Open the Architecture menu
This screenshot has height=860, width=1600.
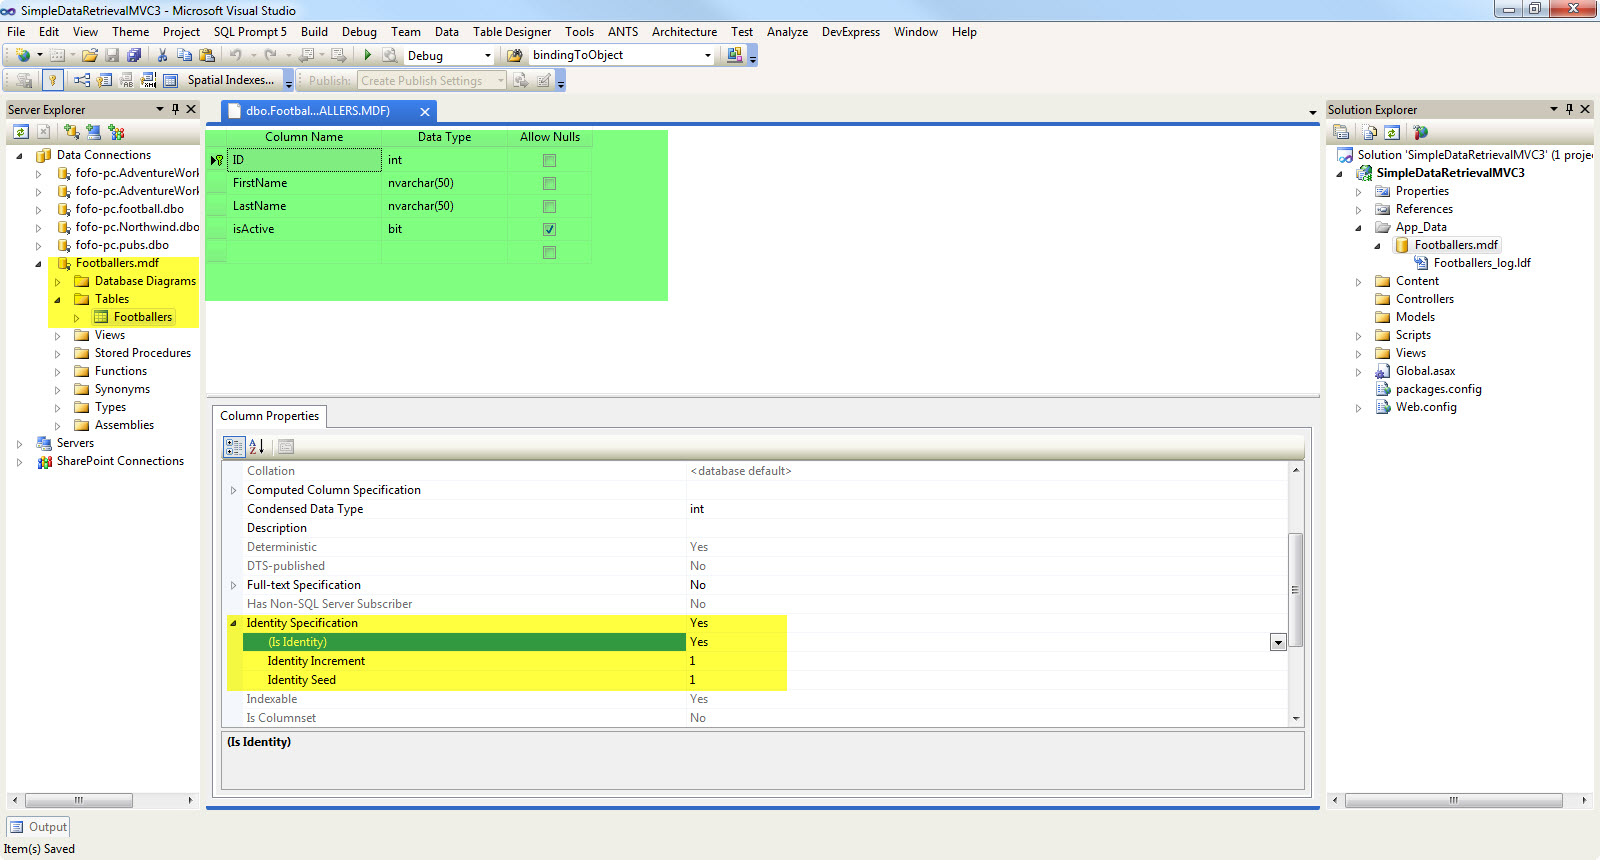(684, 32)
